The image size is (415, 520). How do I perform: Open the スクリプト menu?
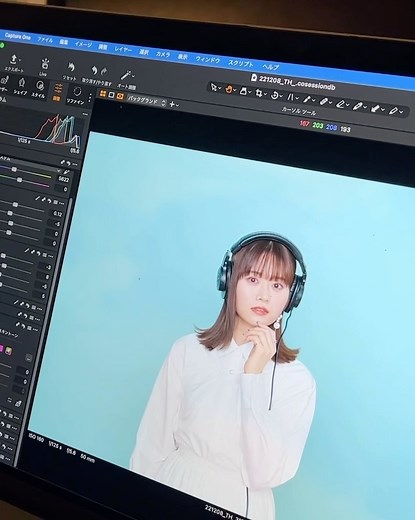click(241, 63)
